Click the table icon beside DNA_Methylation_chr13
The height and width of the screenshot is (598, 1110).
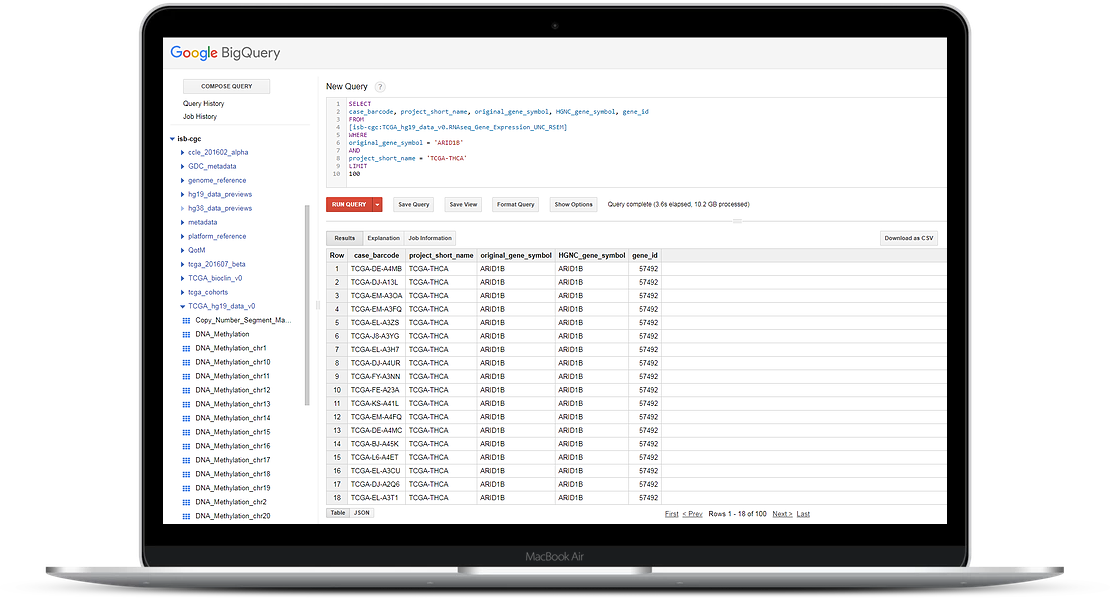coord(186,404)
